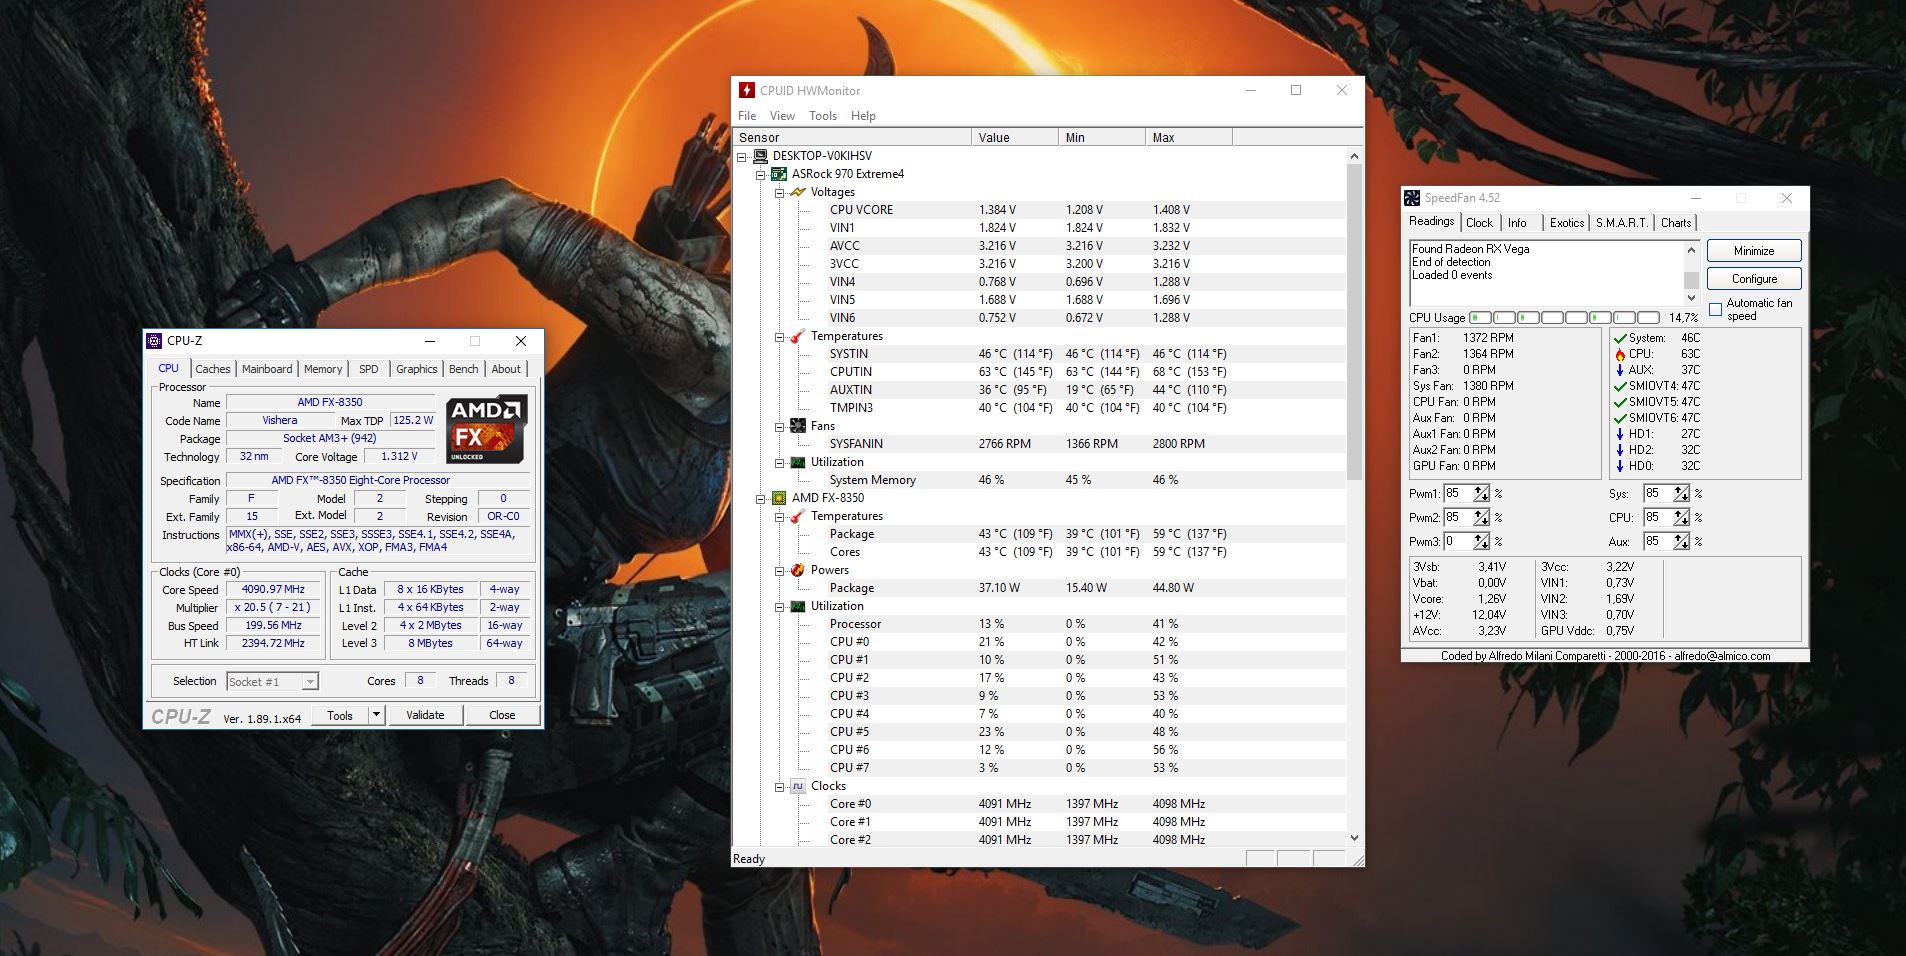Open the HWMonitor Tools menu

tap(823, 116)
